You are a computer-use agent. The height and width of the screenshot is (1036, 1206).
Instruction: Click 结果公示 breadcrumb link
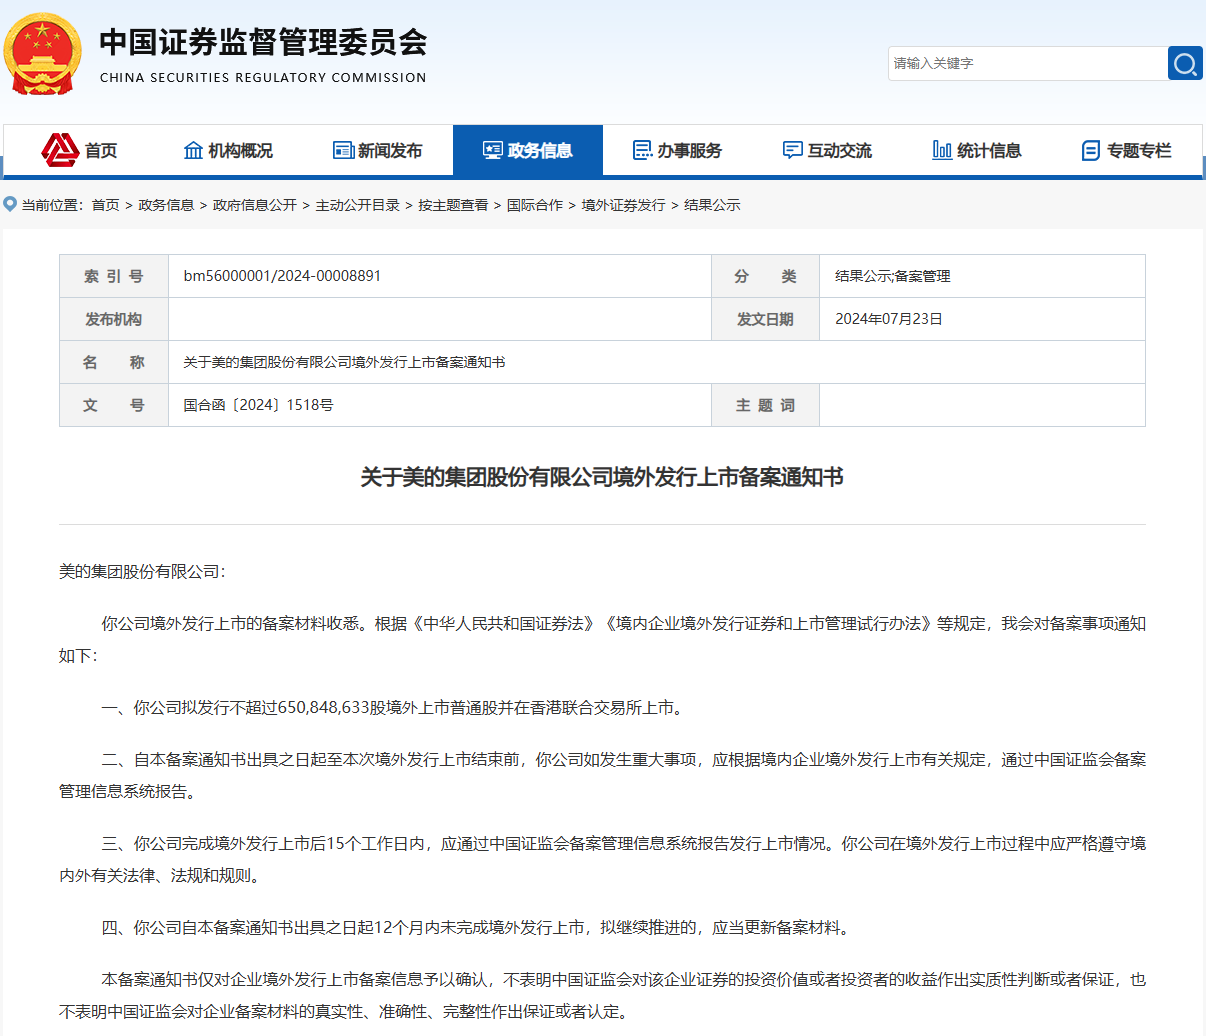[x=712, y=205]
